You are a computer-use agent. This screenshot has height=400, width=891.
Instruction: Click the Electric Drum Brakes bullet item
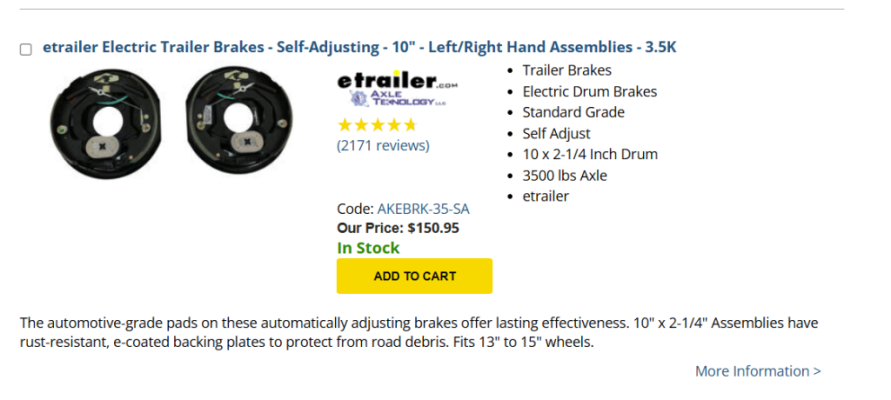click(x=590, y=91)
